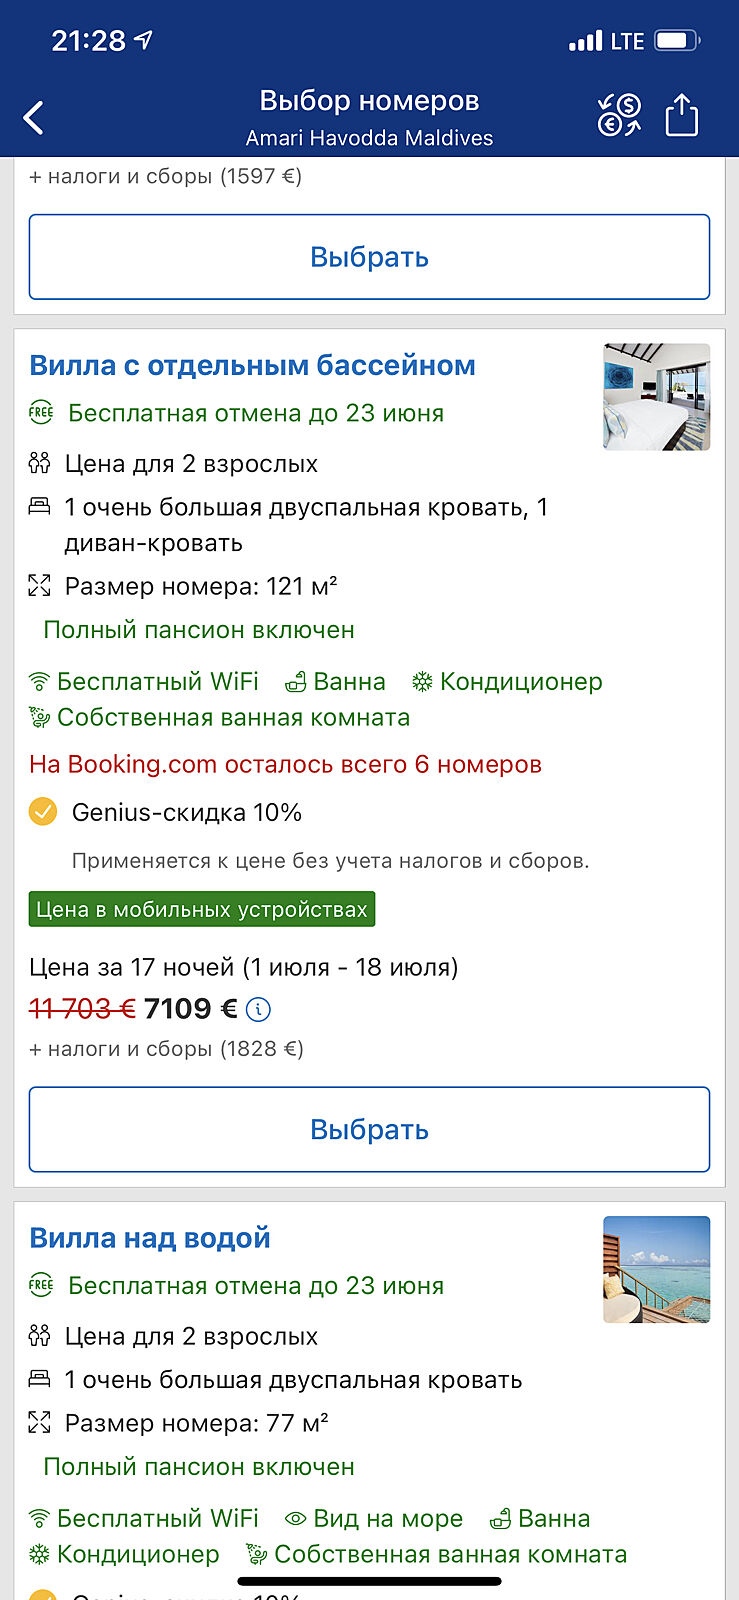The height and width of the screenshot is (1600, 739).
Task: Open Вилла с отдельным бассейном title link
Action: pos(252,365)
